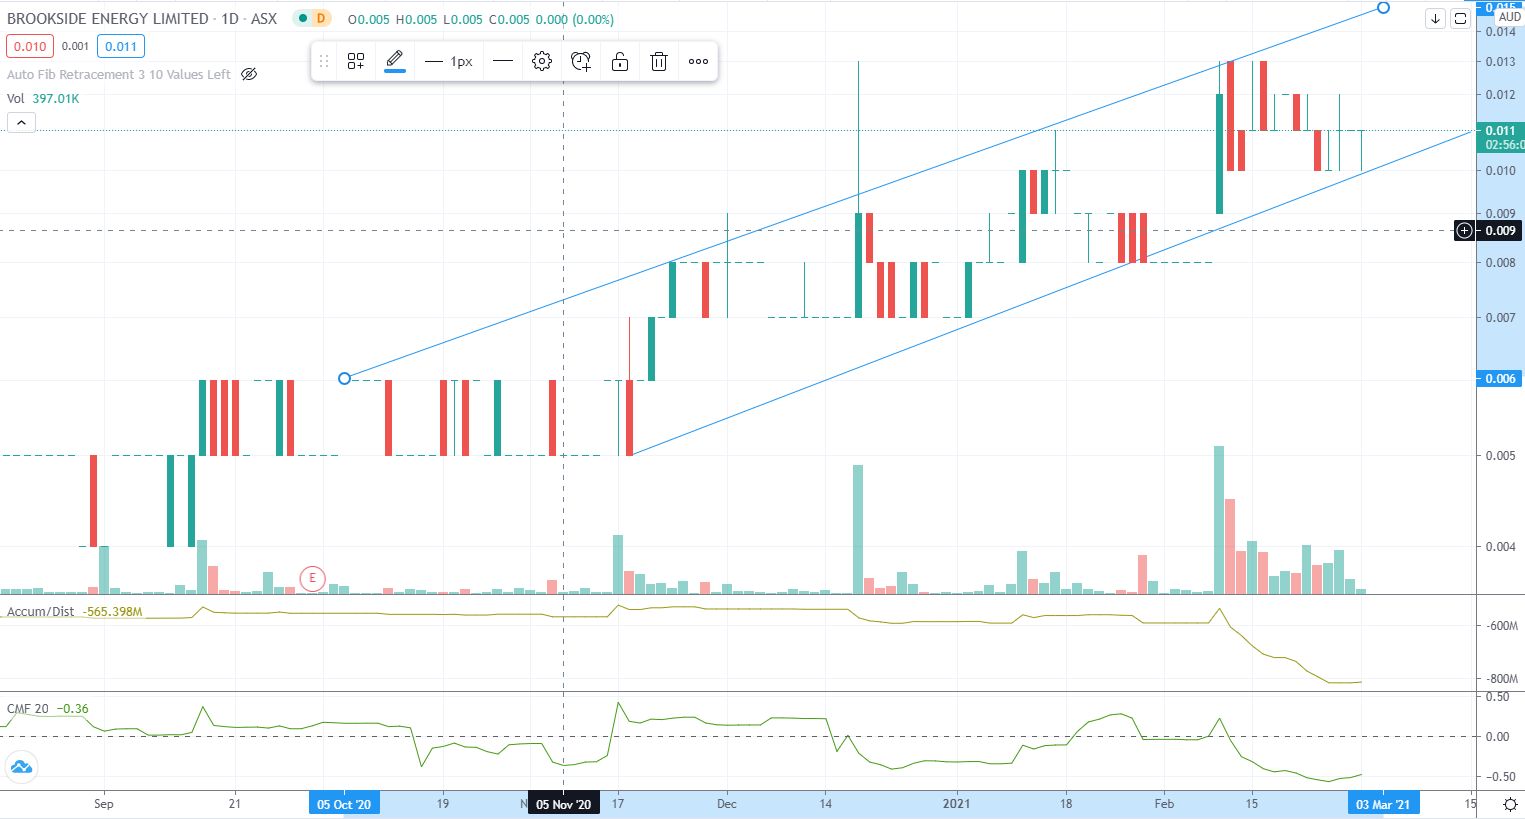Toggle the lock on selected drawing

[620, 62]
